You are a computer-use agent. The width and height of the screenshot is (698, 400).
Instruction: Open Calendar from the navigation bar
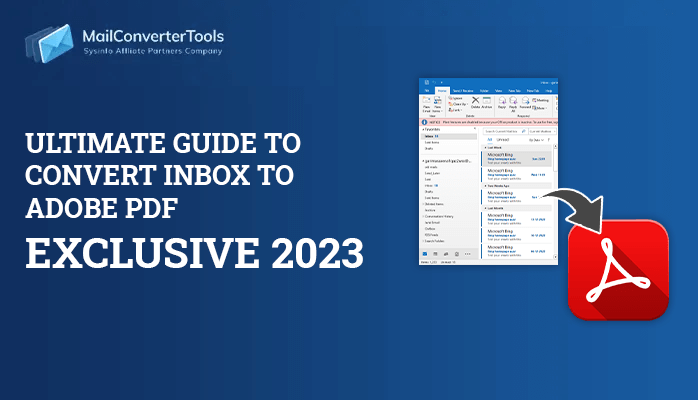click(435, 254)
